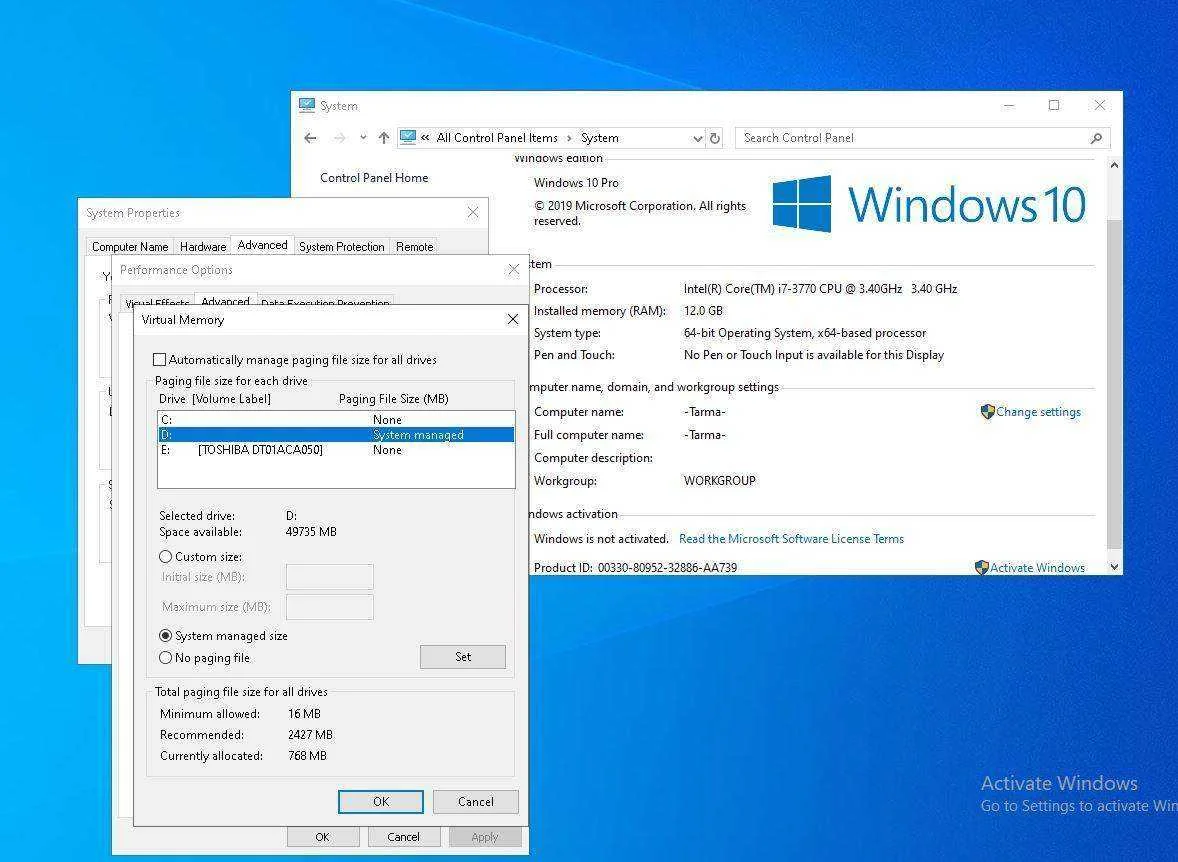Viewport: 1178px width, 862px height.
Task: Click the Maximum size (MB) field
Action: 329,606
